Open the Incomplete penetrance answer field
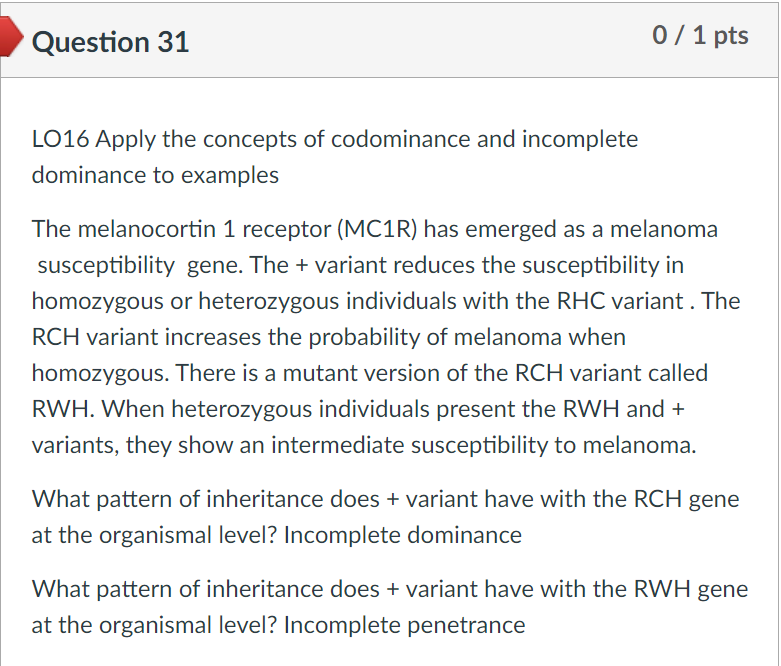 click(404, 625)
